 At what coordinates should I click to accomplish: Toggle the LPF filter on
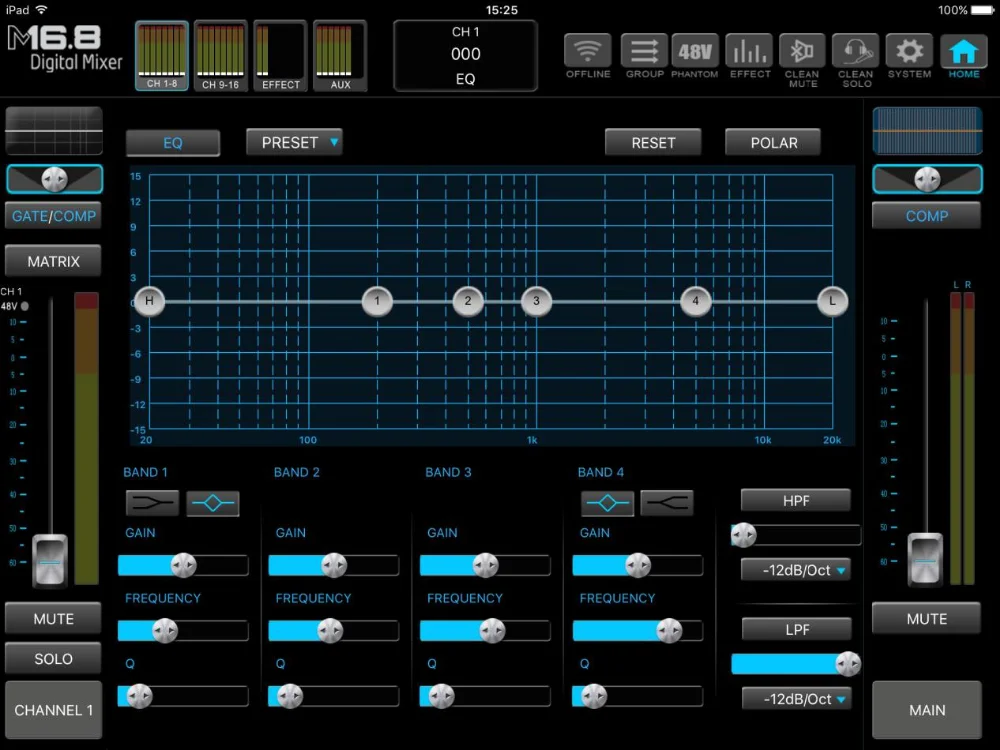click(797, 629)
